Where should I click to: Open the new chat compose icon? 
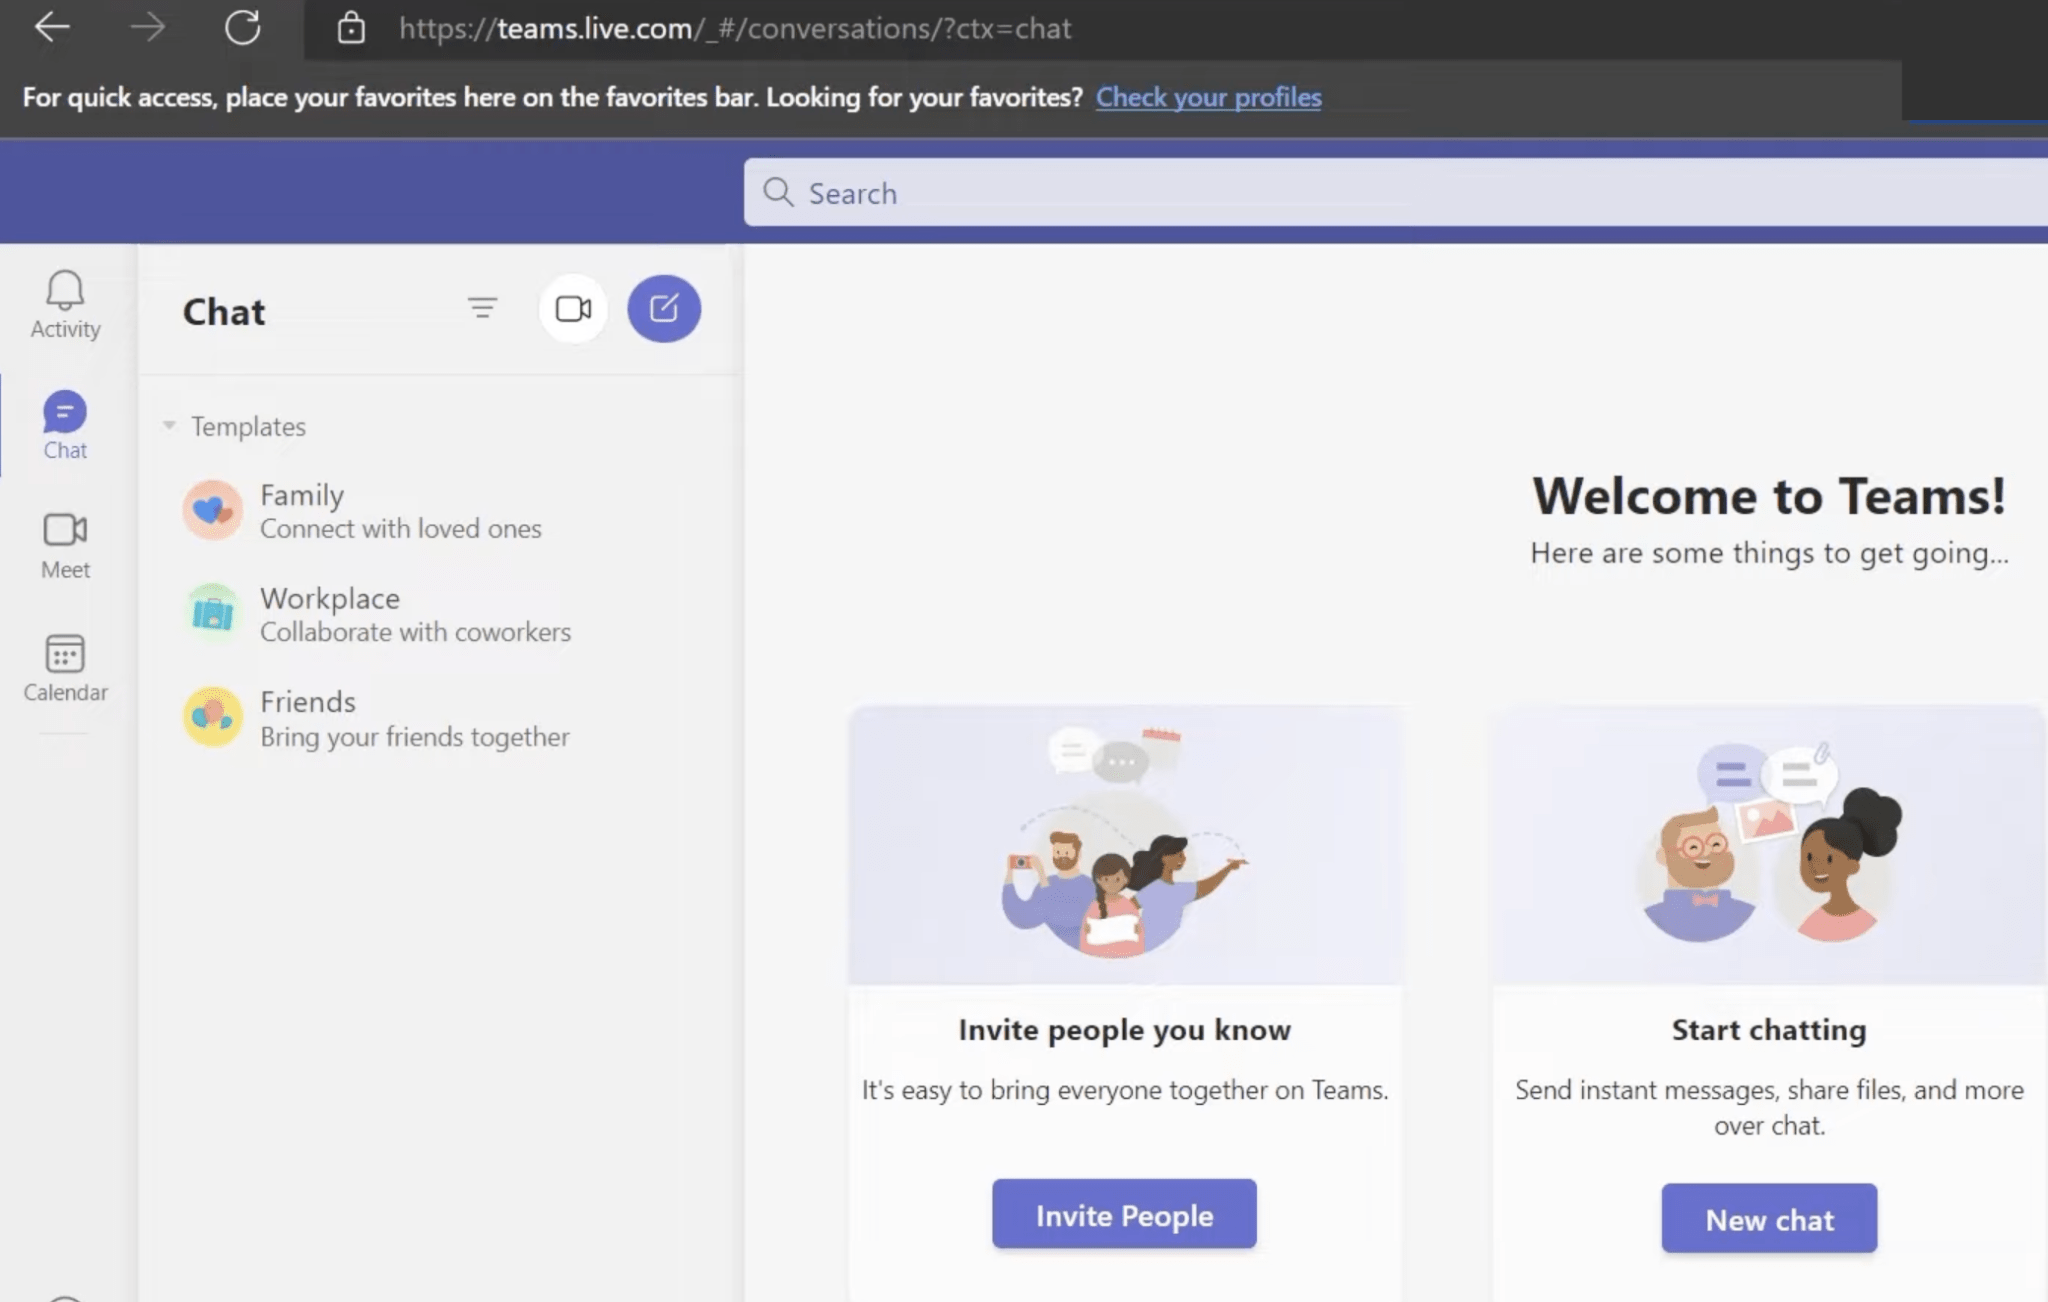tap(664, 309)
